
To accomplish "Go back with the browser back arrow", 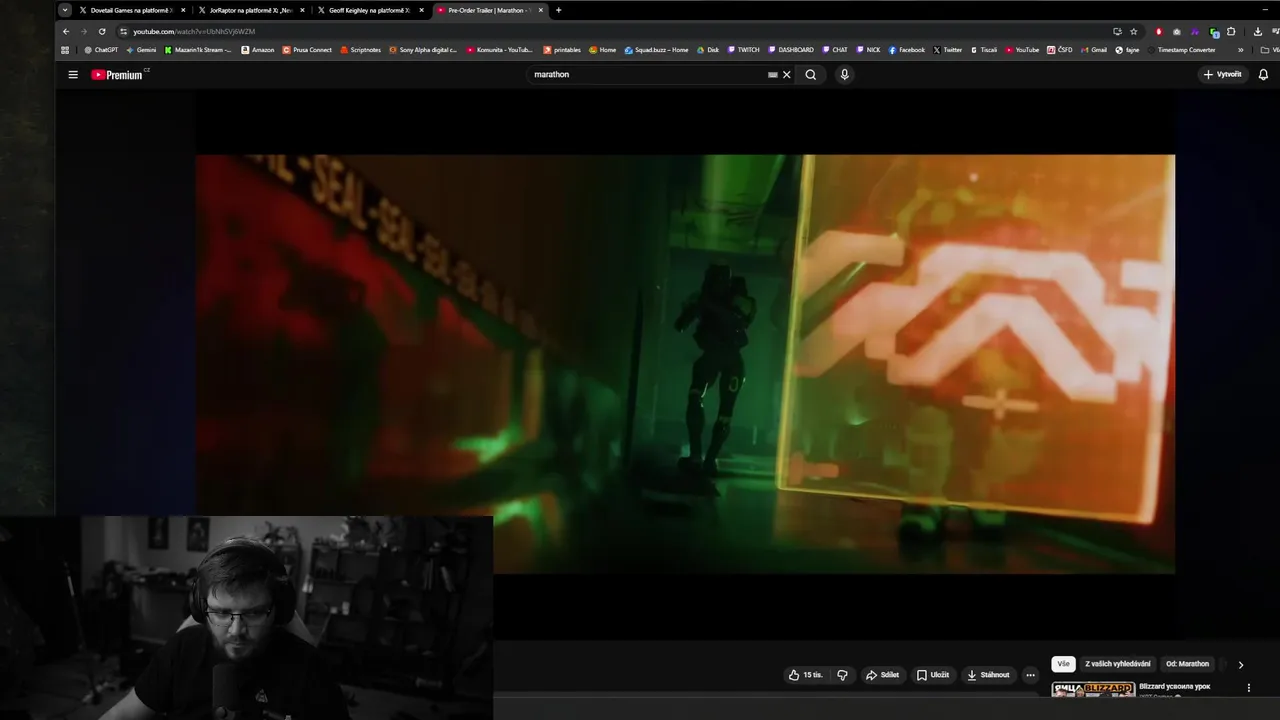I will click(66, 31).
